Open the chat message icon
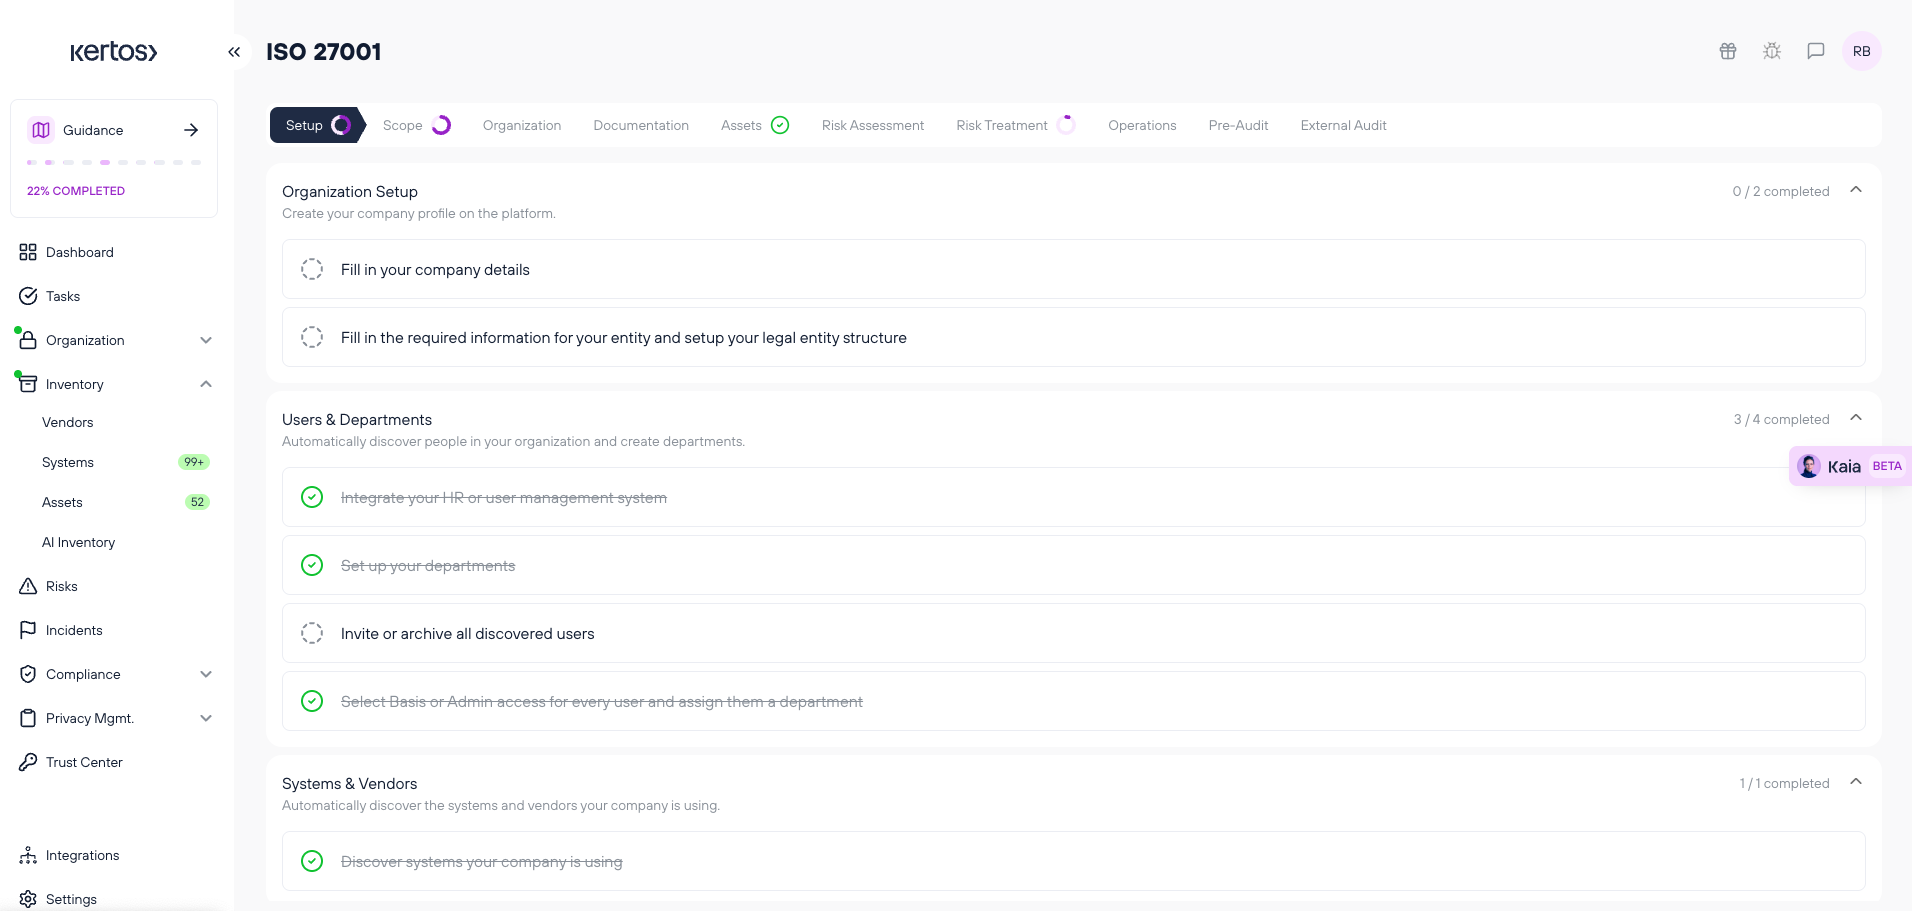 (1816, 51)
